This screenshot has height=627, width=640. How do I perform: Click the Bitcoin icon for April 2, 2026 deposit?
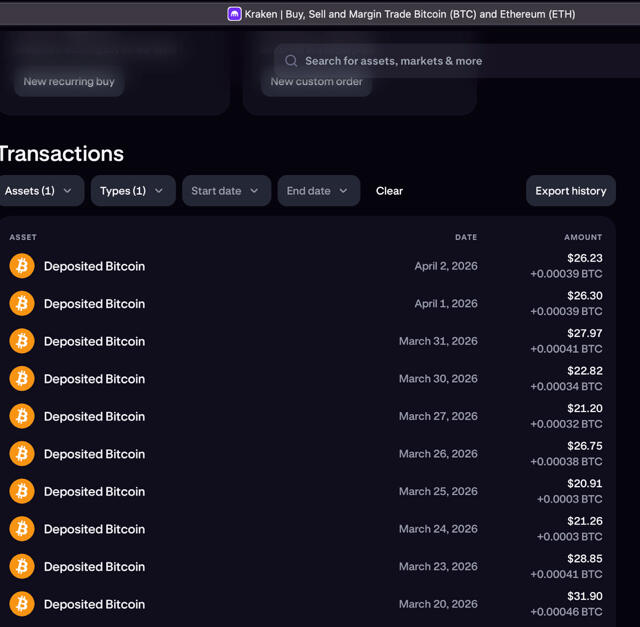pyautogui.click(x=22, y=266)
